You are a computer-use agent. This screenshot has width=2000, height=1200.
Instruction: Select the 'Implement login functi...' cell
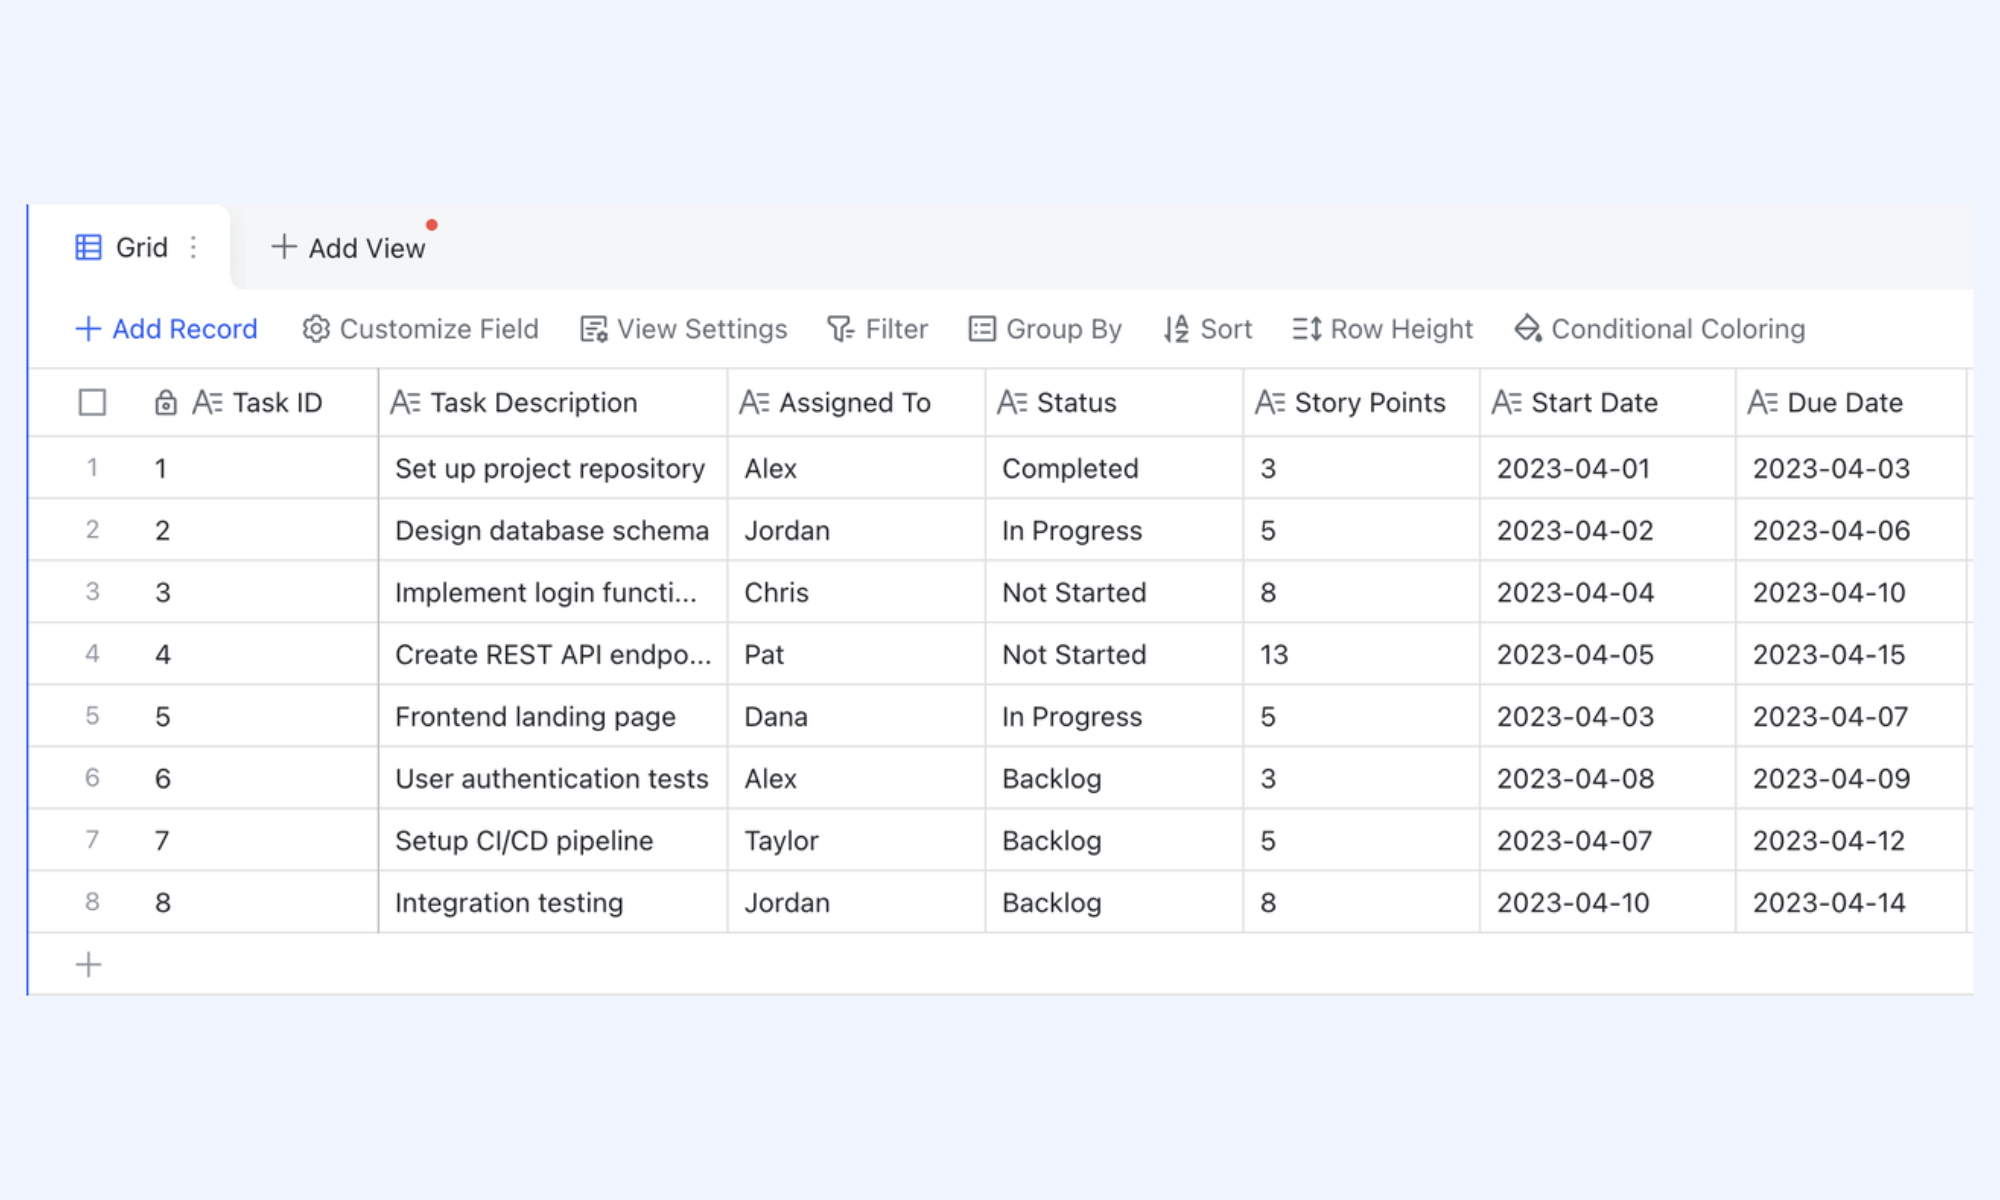(553, 592)
